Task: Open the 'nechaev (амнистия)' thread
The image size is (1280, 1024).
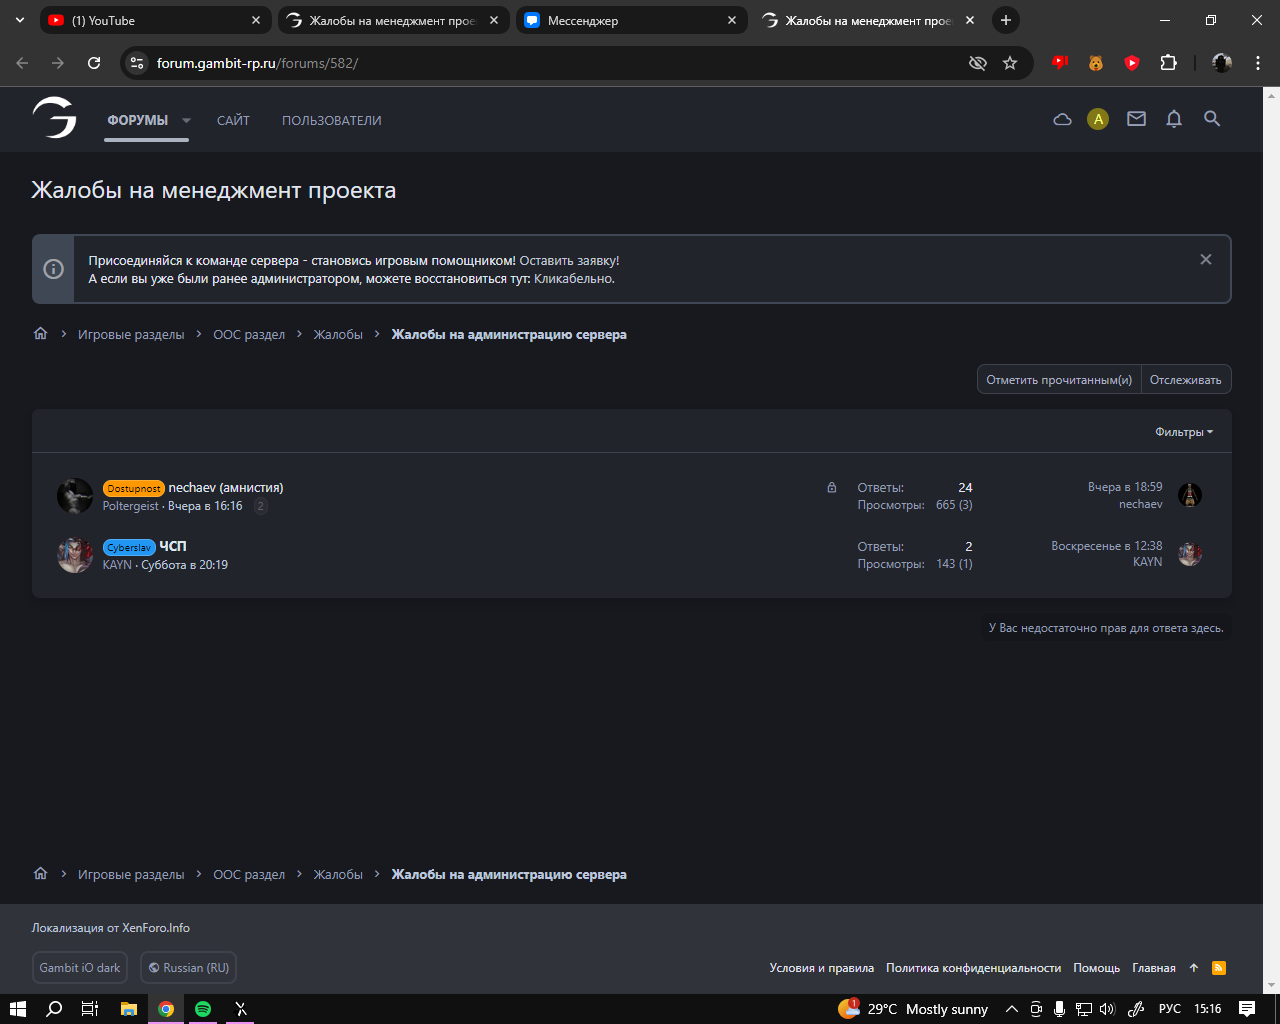Action: click(225, 488)
